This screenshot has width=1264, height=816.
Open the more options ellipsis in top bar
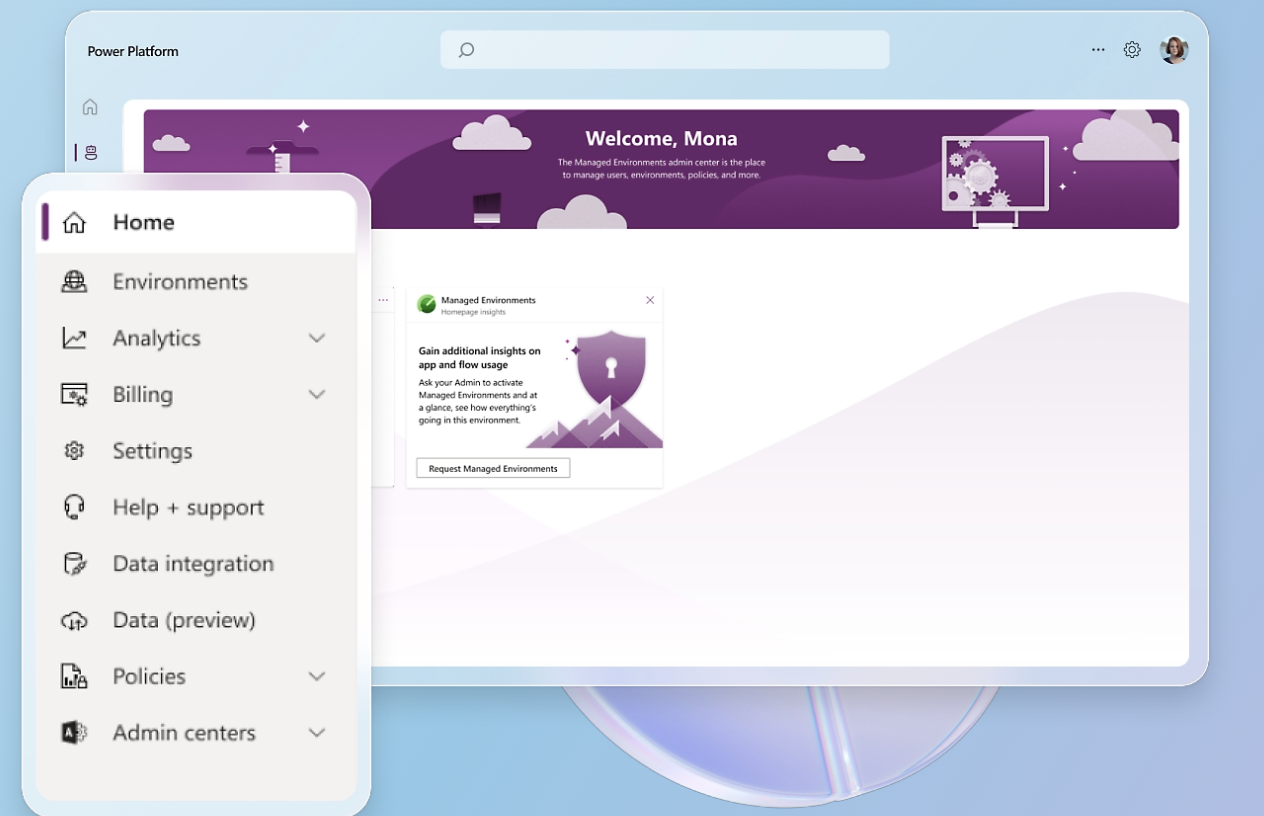[x=1098, y=49]
